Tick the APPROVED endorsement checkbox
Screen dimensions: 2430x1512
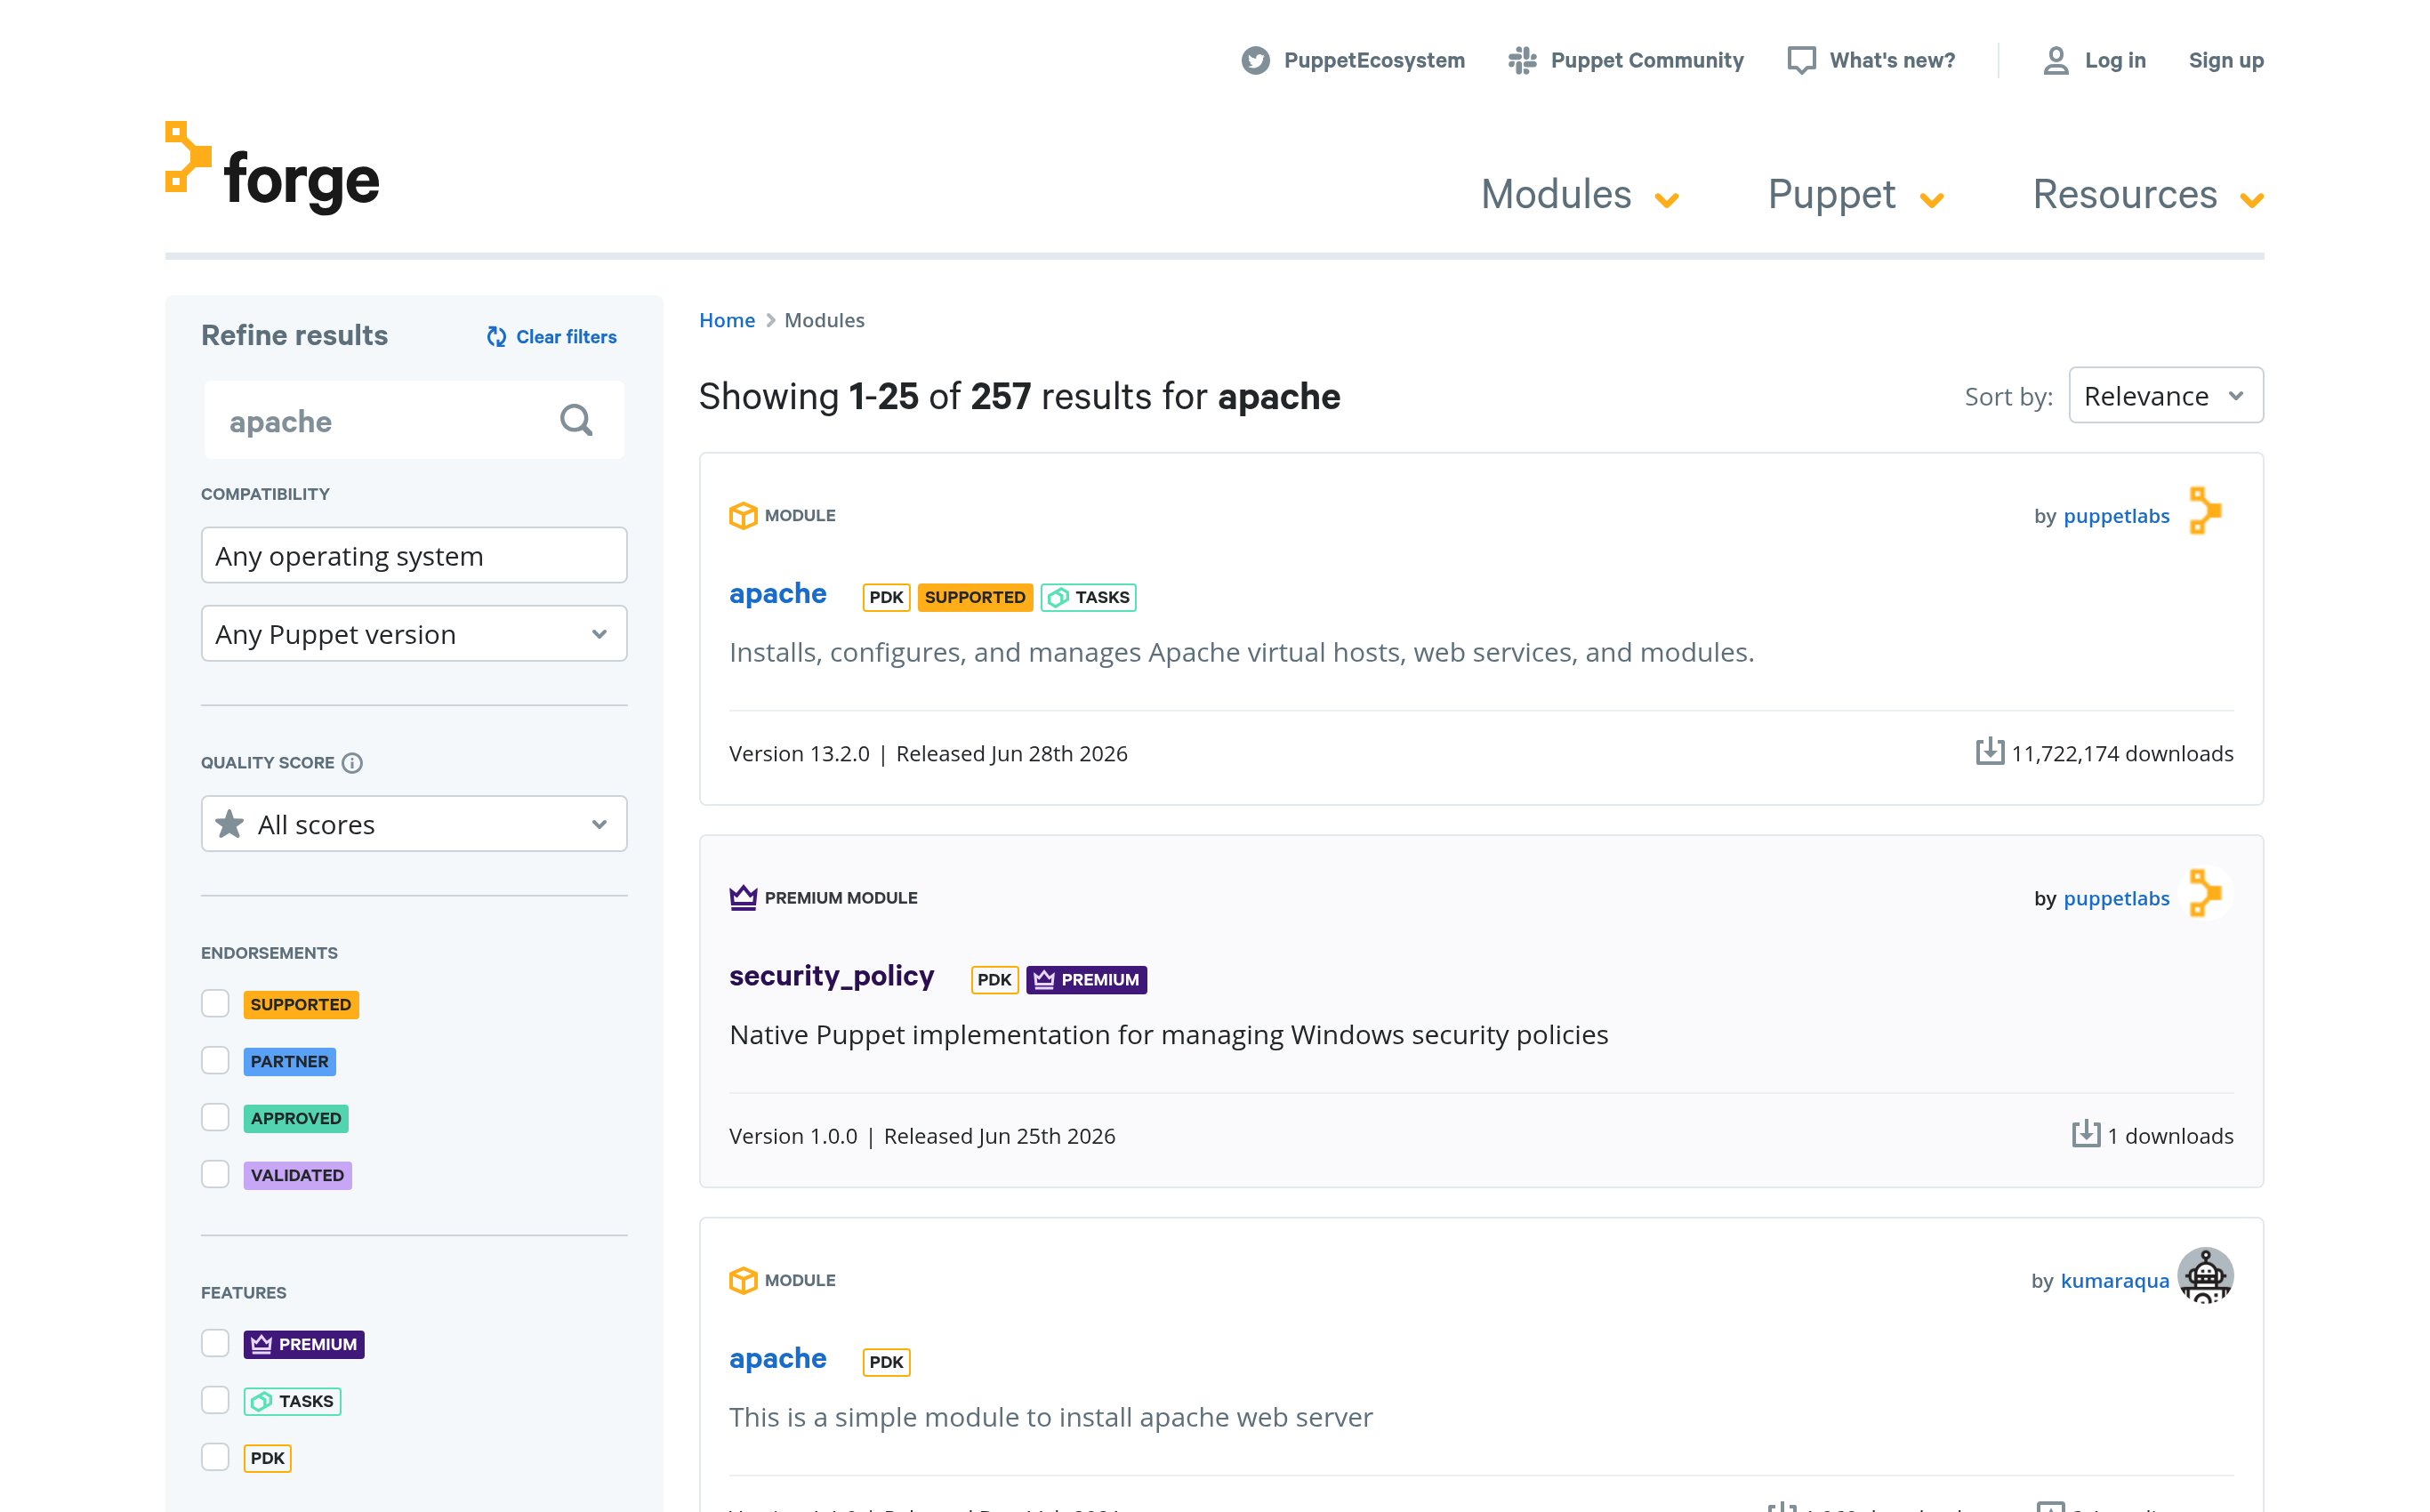(x=215, y=1117)
